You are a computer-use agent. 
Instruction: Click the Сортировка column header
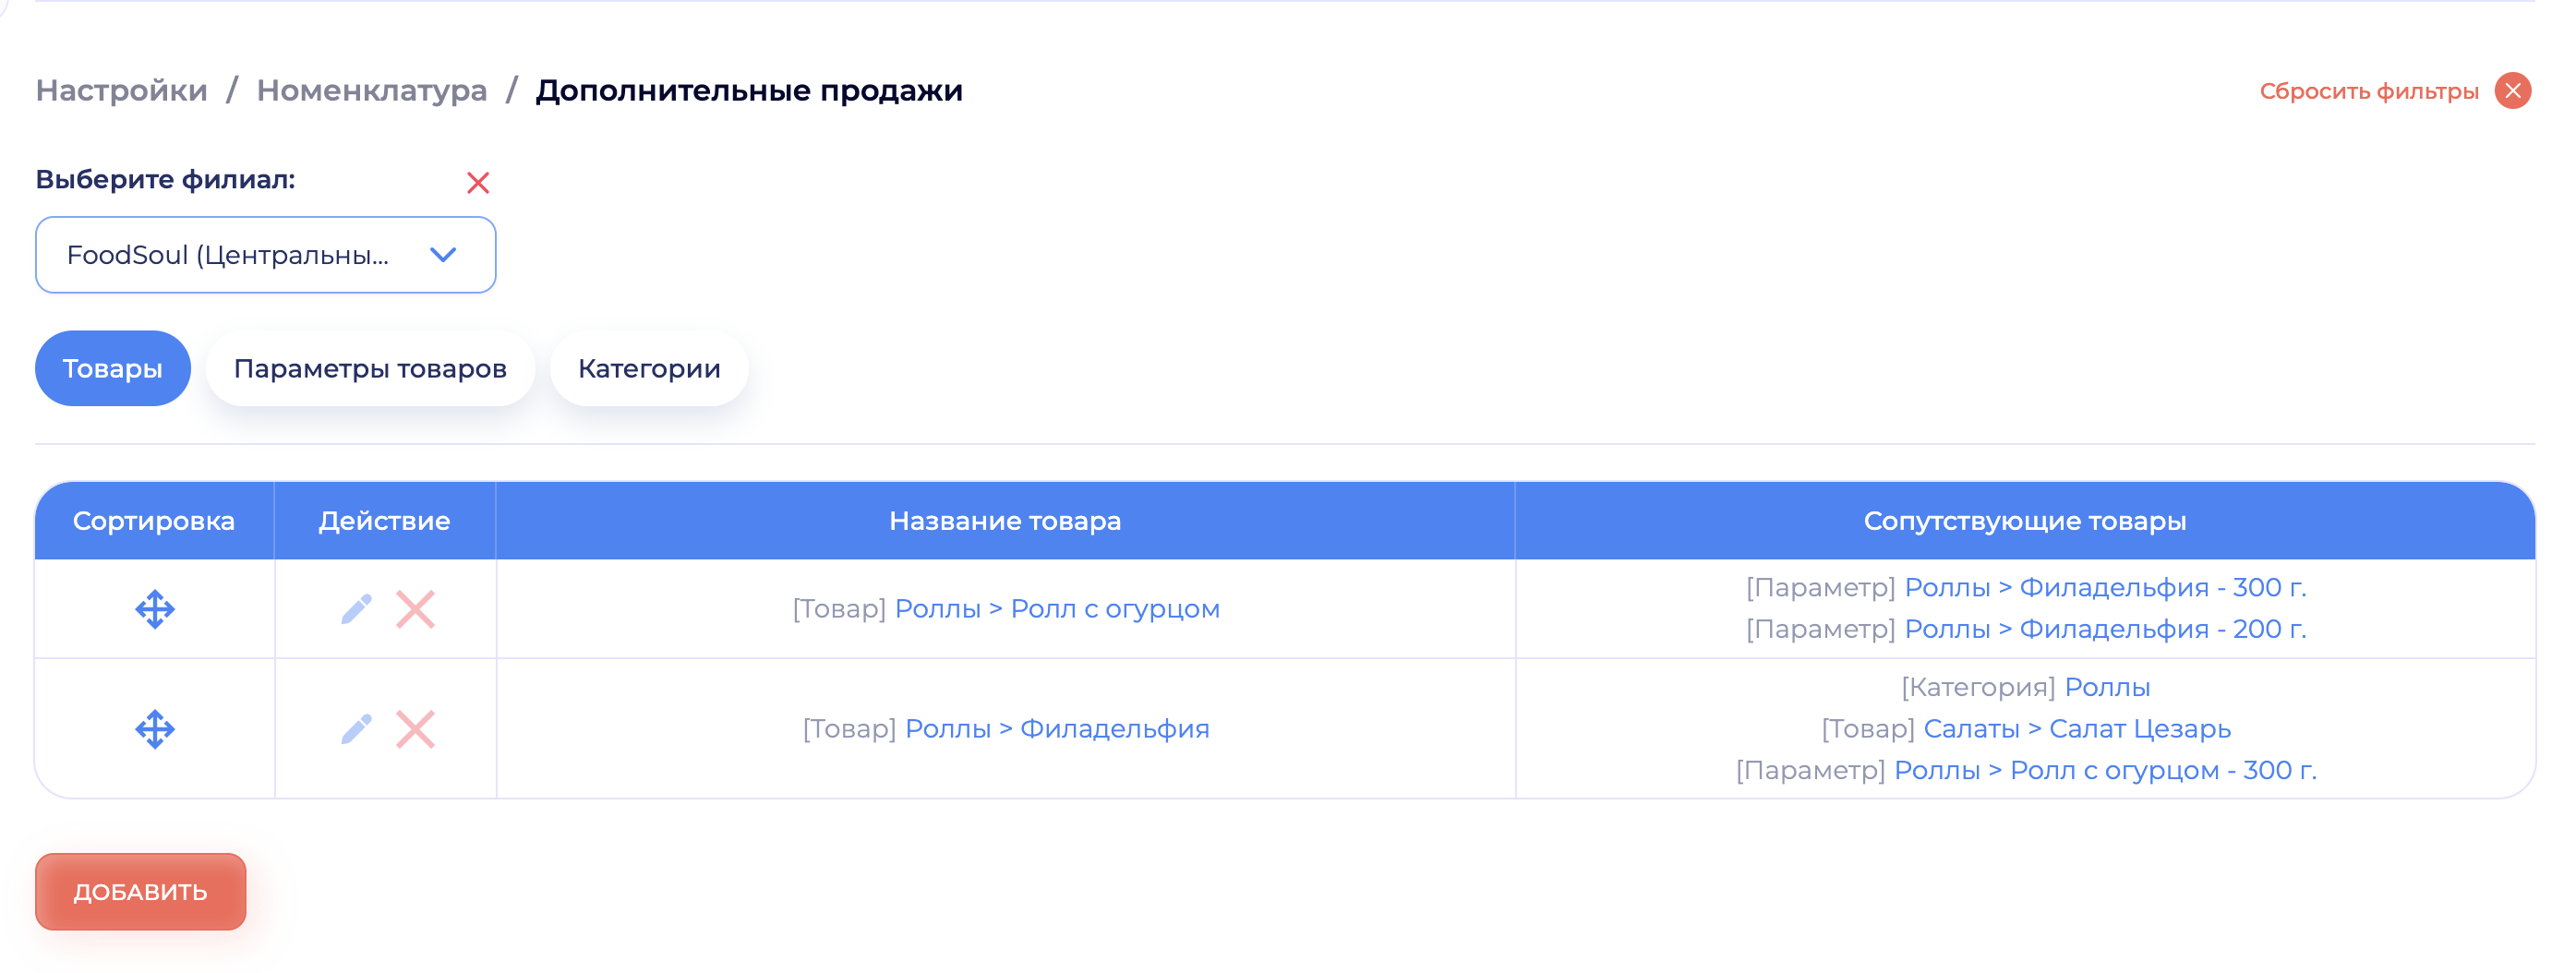click(154, 521)
